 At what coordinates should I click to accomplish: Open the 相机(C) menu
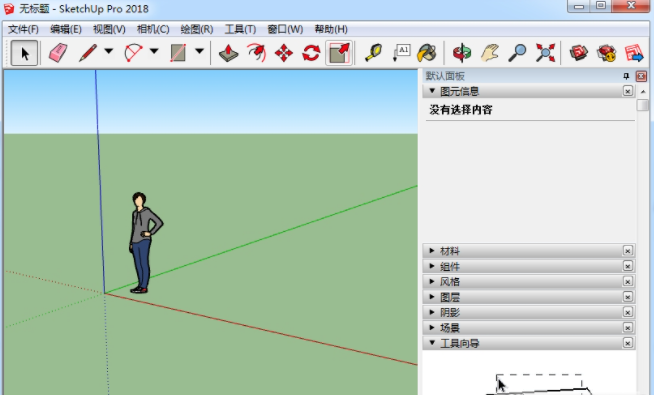[153, 29]
